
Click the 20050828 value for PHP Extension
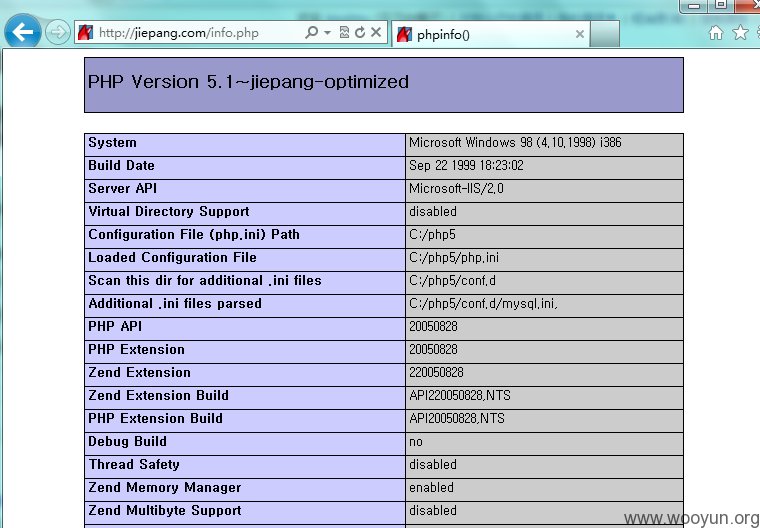coord(433,349)
